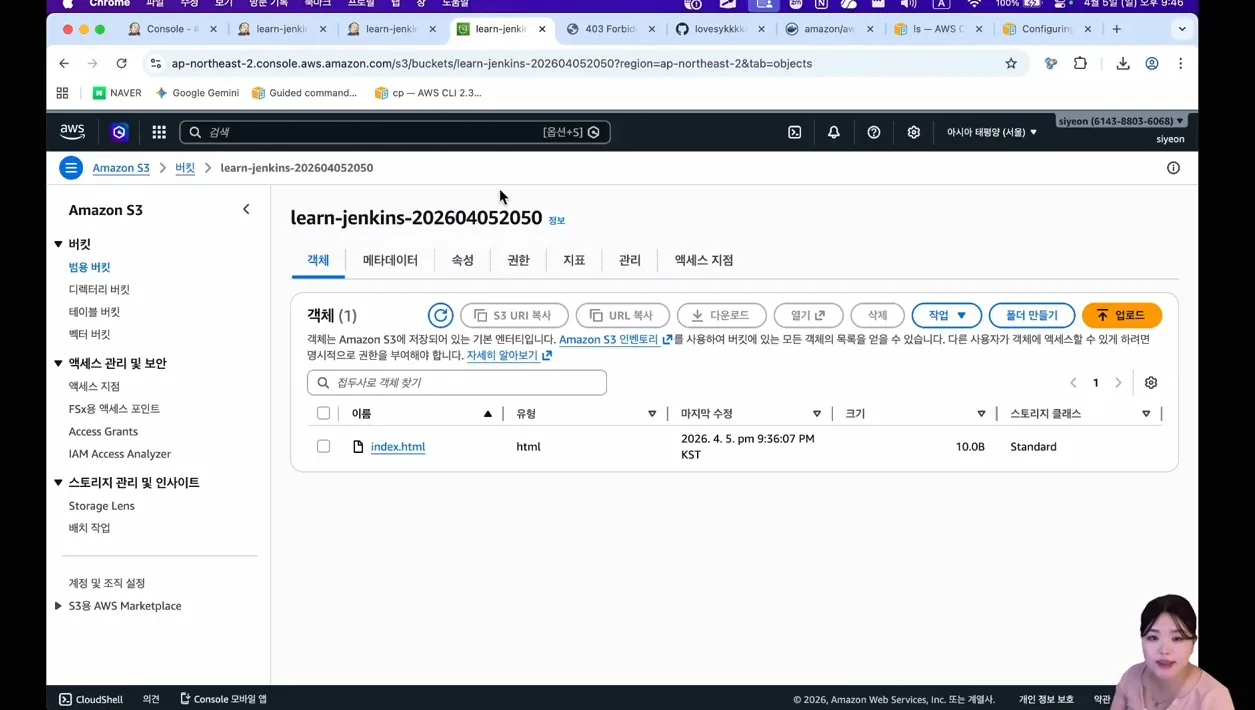View site information icon in address bar
This screenshot has height=710, width=1255.
click(x=155, y=63)
